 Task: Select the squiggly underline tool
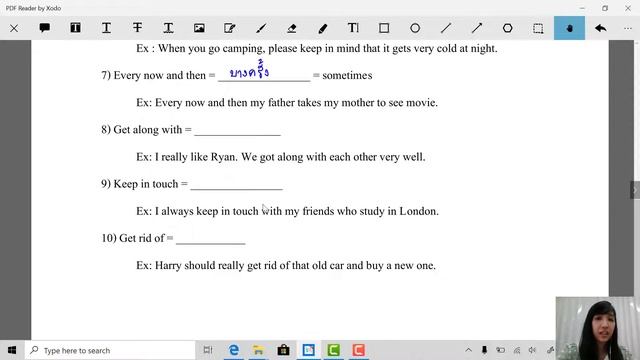tap(168, 28)
